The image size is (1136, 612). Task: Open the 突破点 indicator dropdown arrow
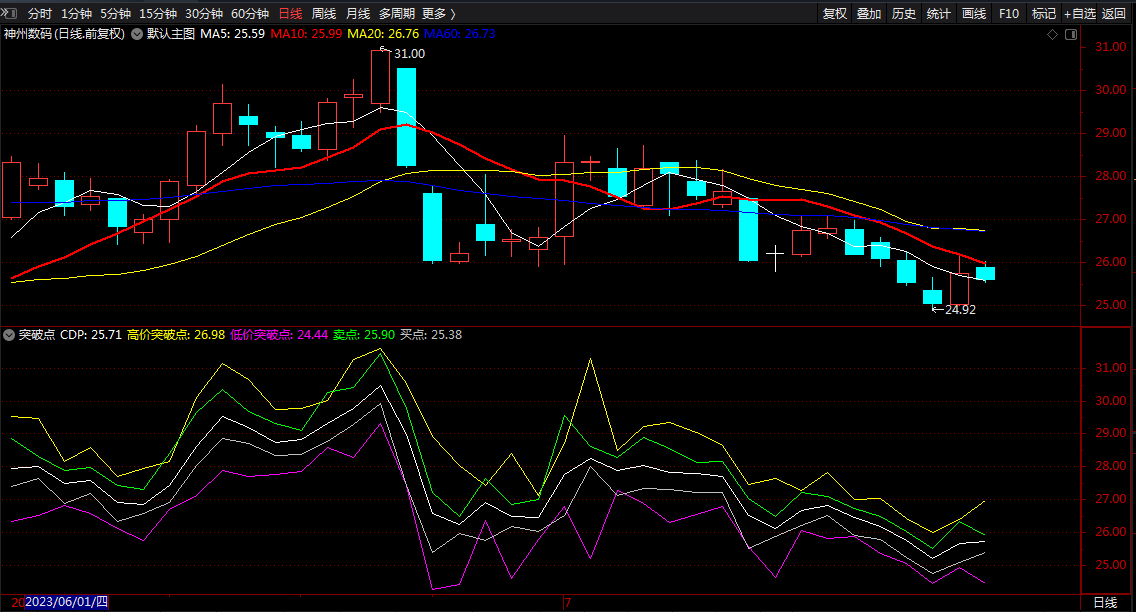coord(9,335)
